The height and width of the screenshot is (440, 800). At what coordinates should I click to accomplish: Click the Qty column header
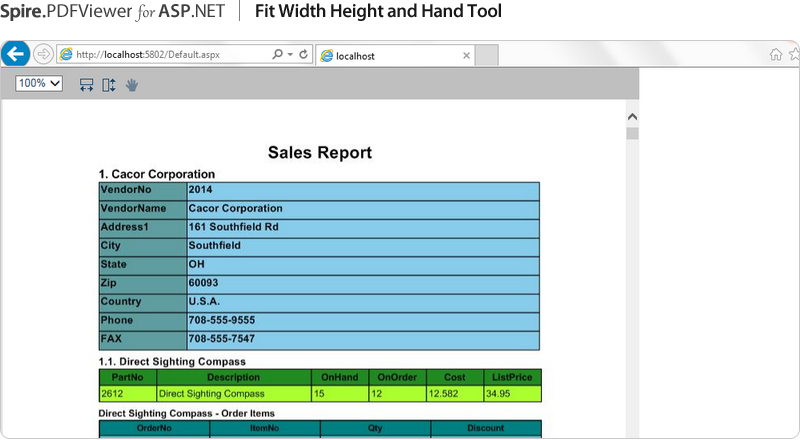click(x=375, y=428)
